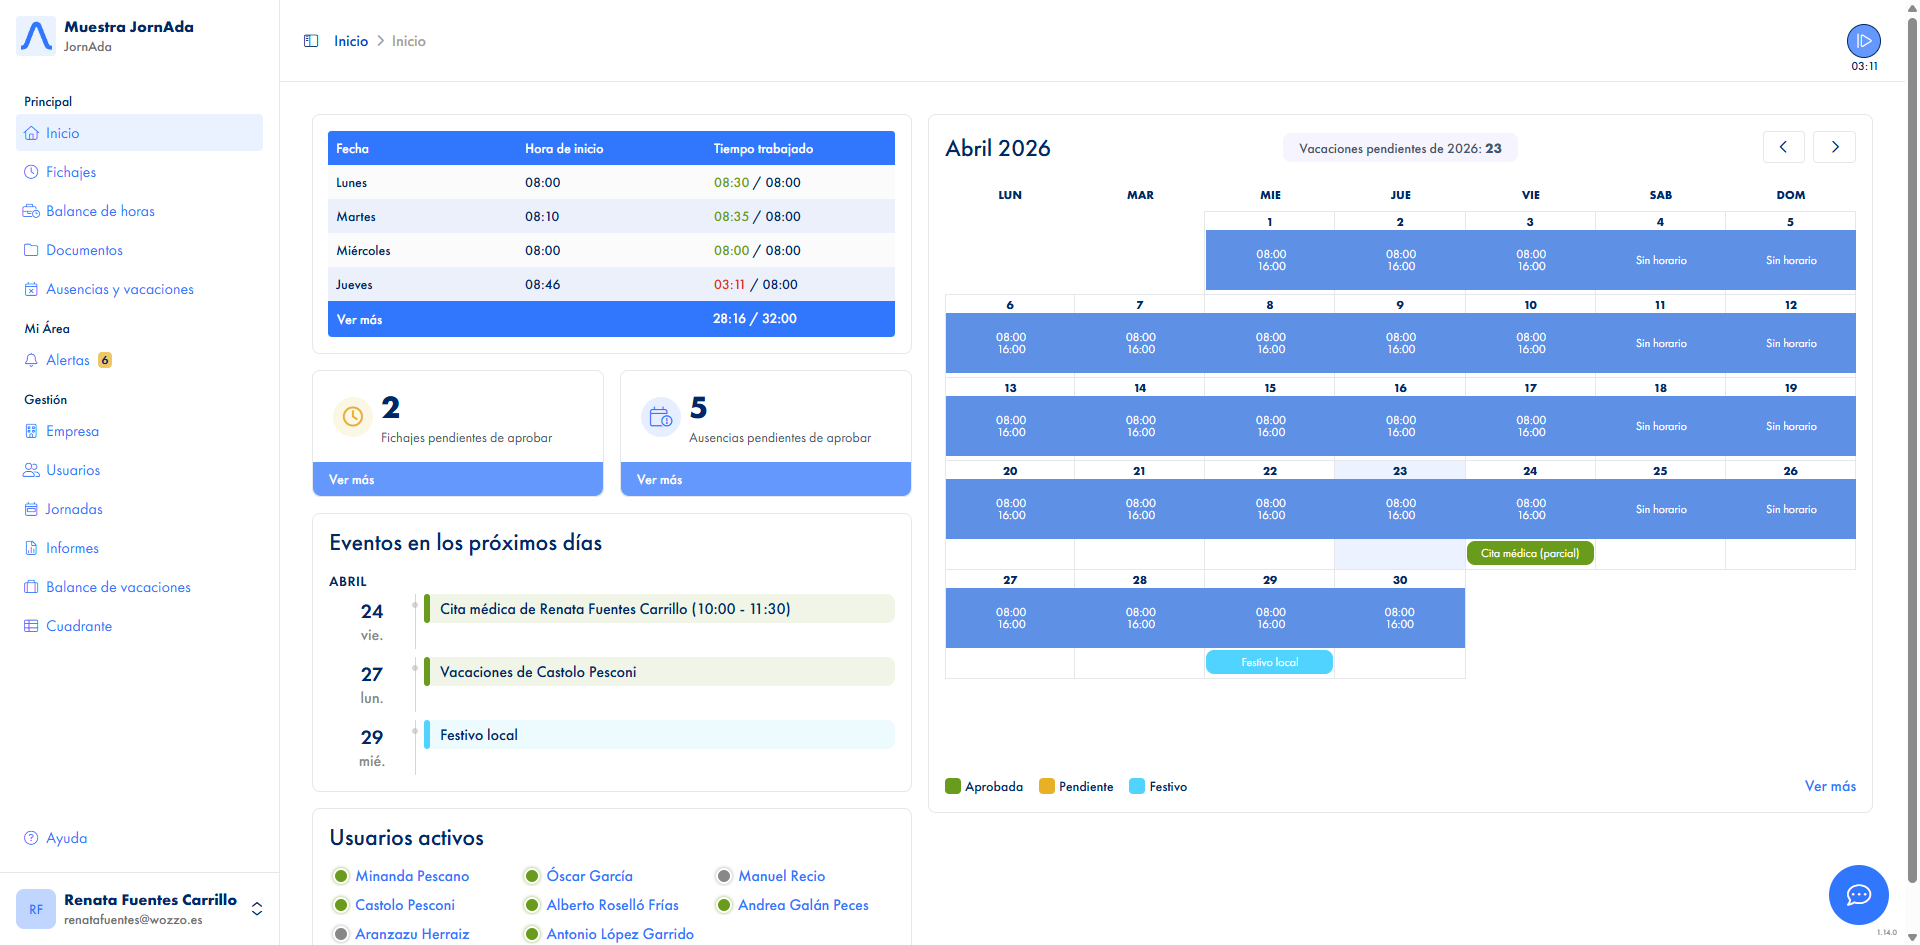Click the Ausencias y vacaciones calendar icon

(31, 288)
